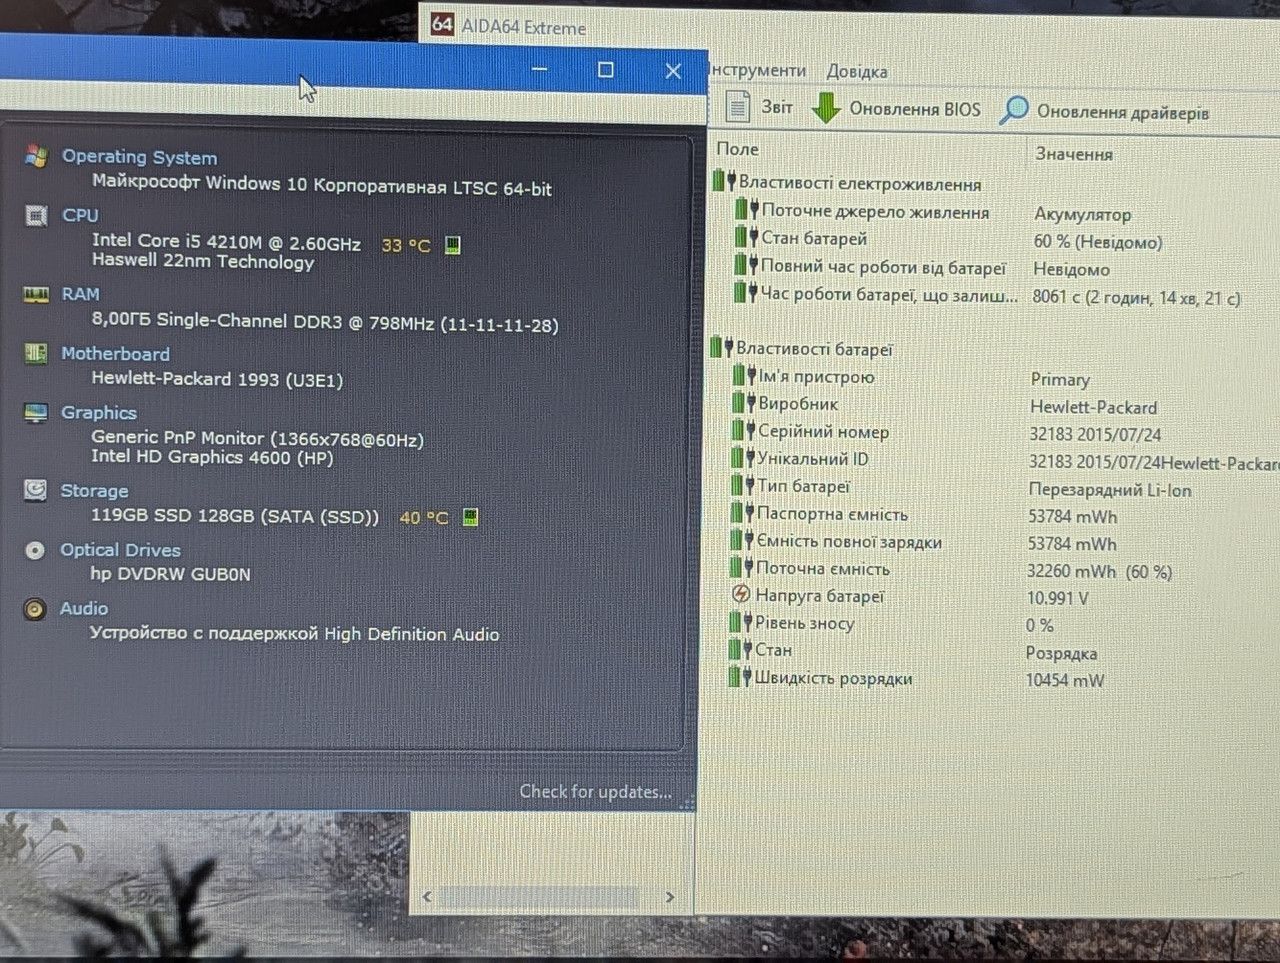The image size is (1280, 963).
Task: Click the icon beside Стан батарей
Action: coord(747,237)
